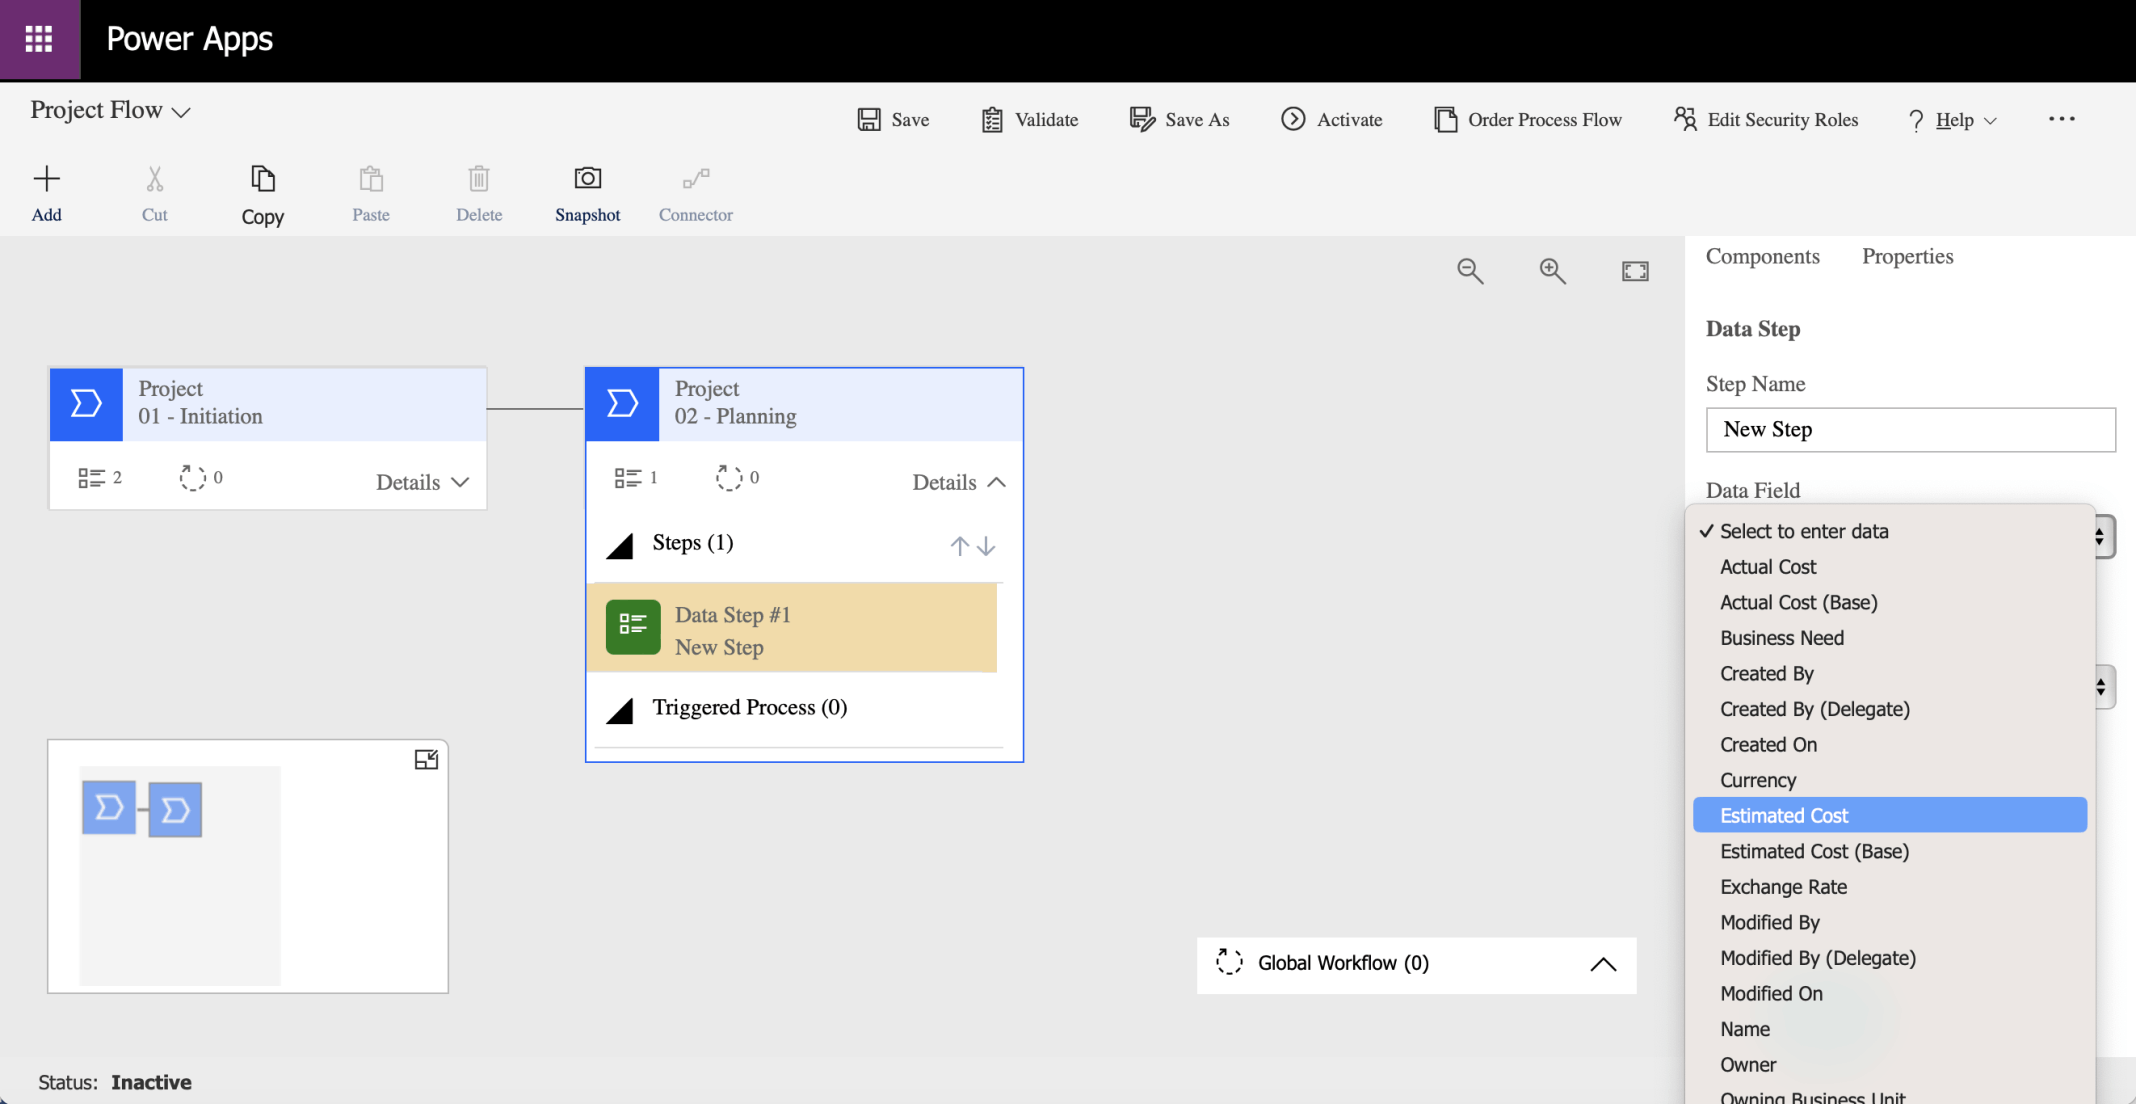Click the Snapshot camera icon
Image resolution: width=2136 pixels, height=1104 pixels.
click(587, 179)
